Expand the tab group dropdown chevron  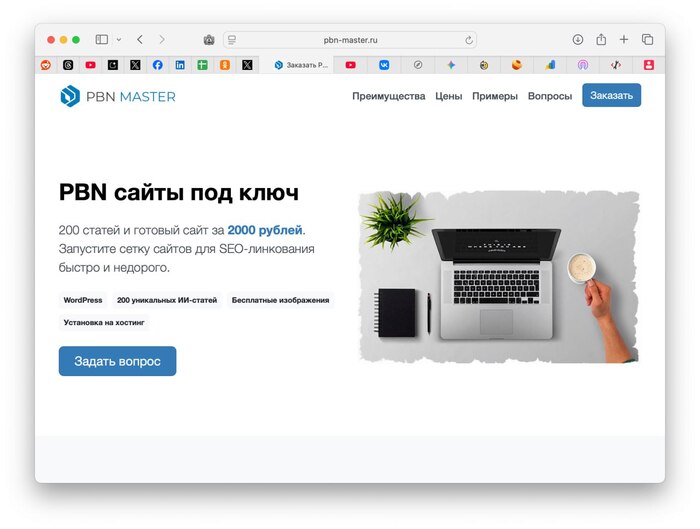[119, 40]
